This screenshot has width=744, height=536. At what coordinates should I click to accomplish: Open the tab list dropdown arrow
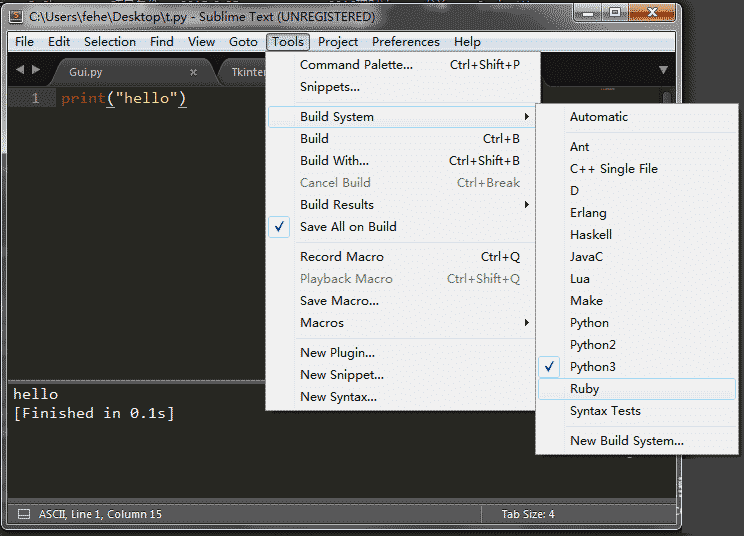click(x=662, y=70)
